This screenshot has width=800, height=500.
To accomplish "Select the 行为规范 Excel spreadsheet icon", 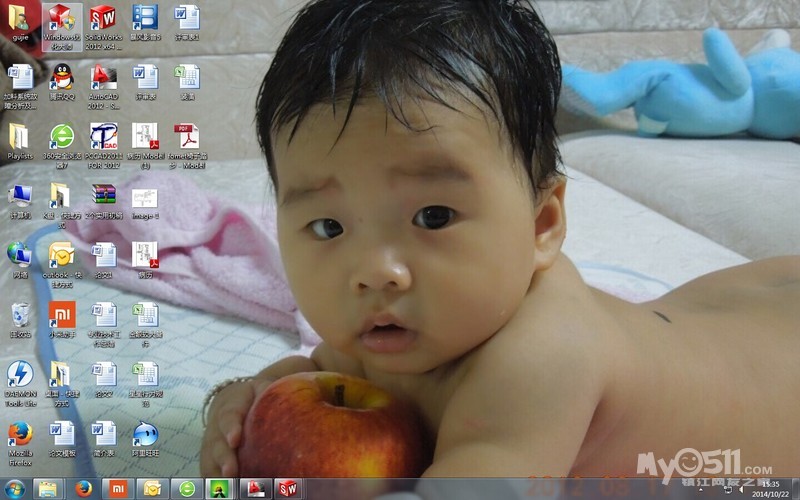I will [146, 384].
